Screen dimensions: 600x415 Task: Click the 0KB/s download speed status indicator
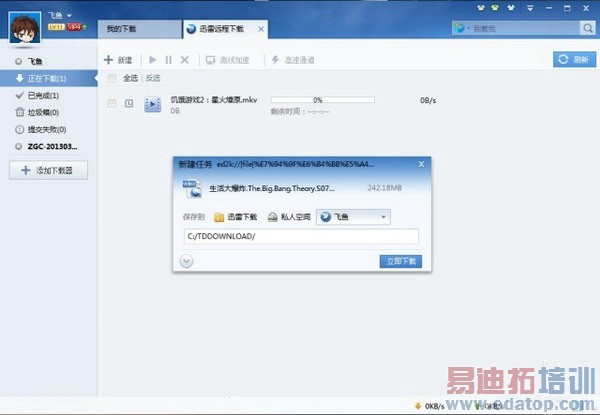[429, 406]
